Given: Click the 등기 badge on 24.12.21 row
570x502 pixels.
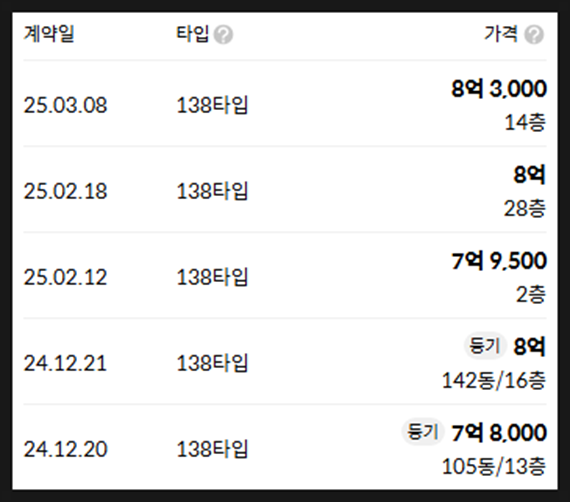Looking at the screenshot, I should [x=485, y=345].
